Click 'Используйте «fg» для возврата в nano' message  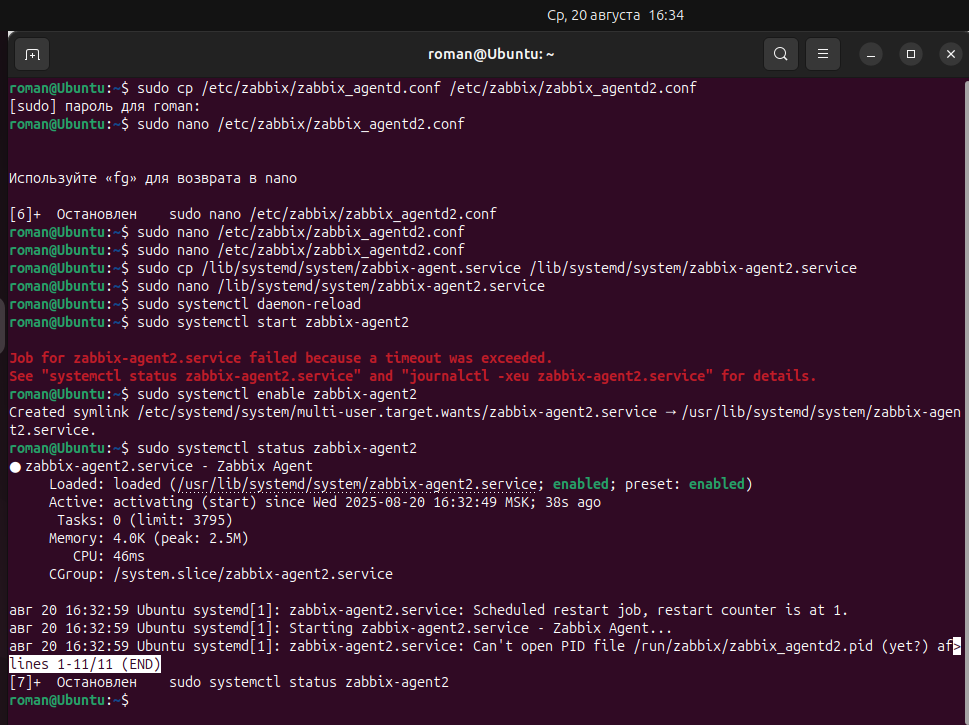click(153, 178)
